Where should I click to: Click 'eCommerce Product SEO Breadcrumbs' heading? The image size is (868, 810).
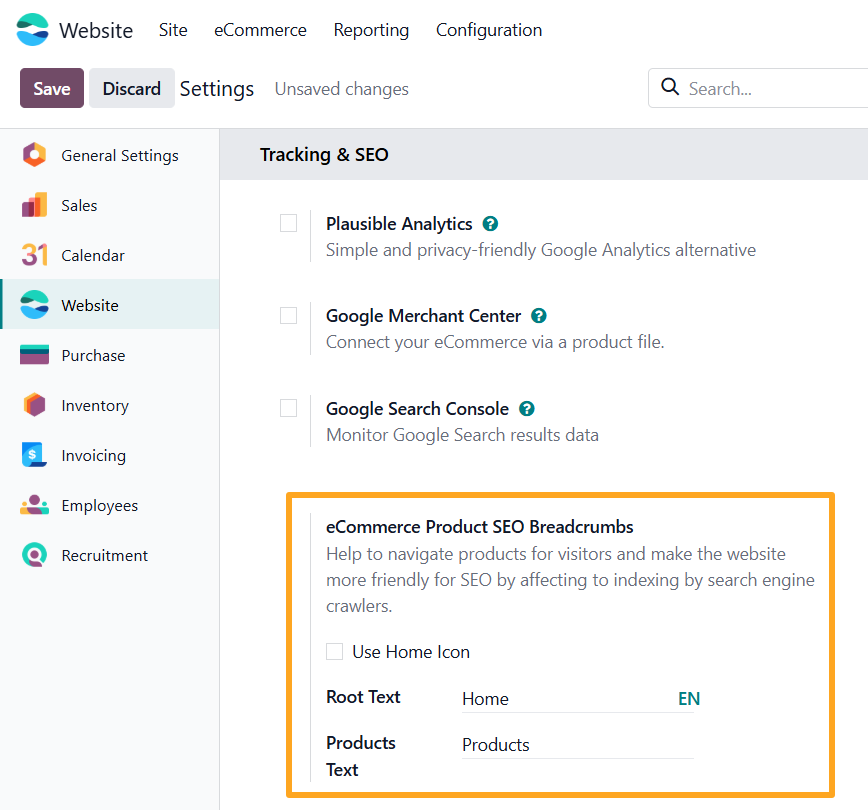point(479,527)
